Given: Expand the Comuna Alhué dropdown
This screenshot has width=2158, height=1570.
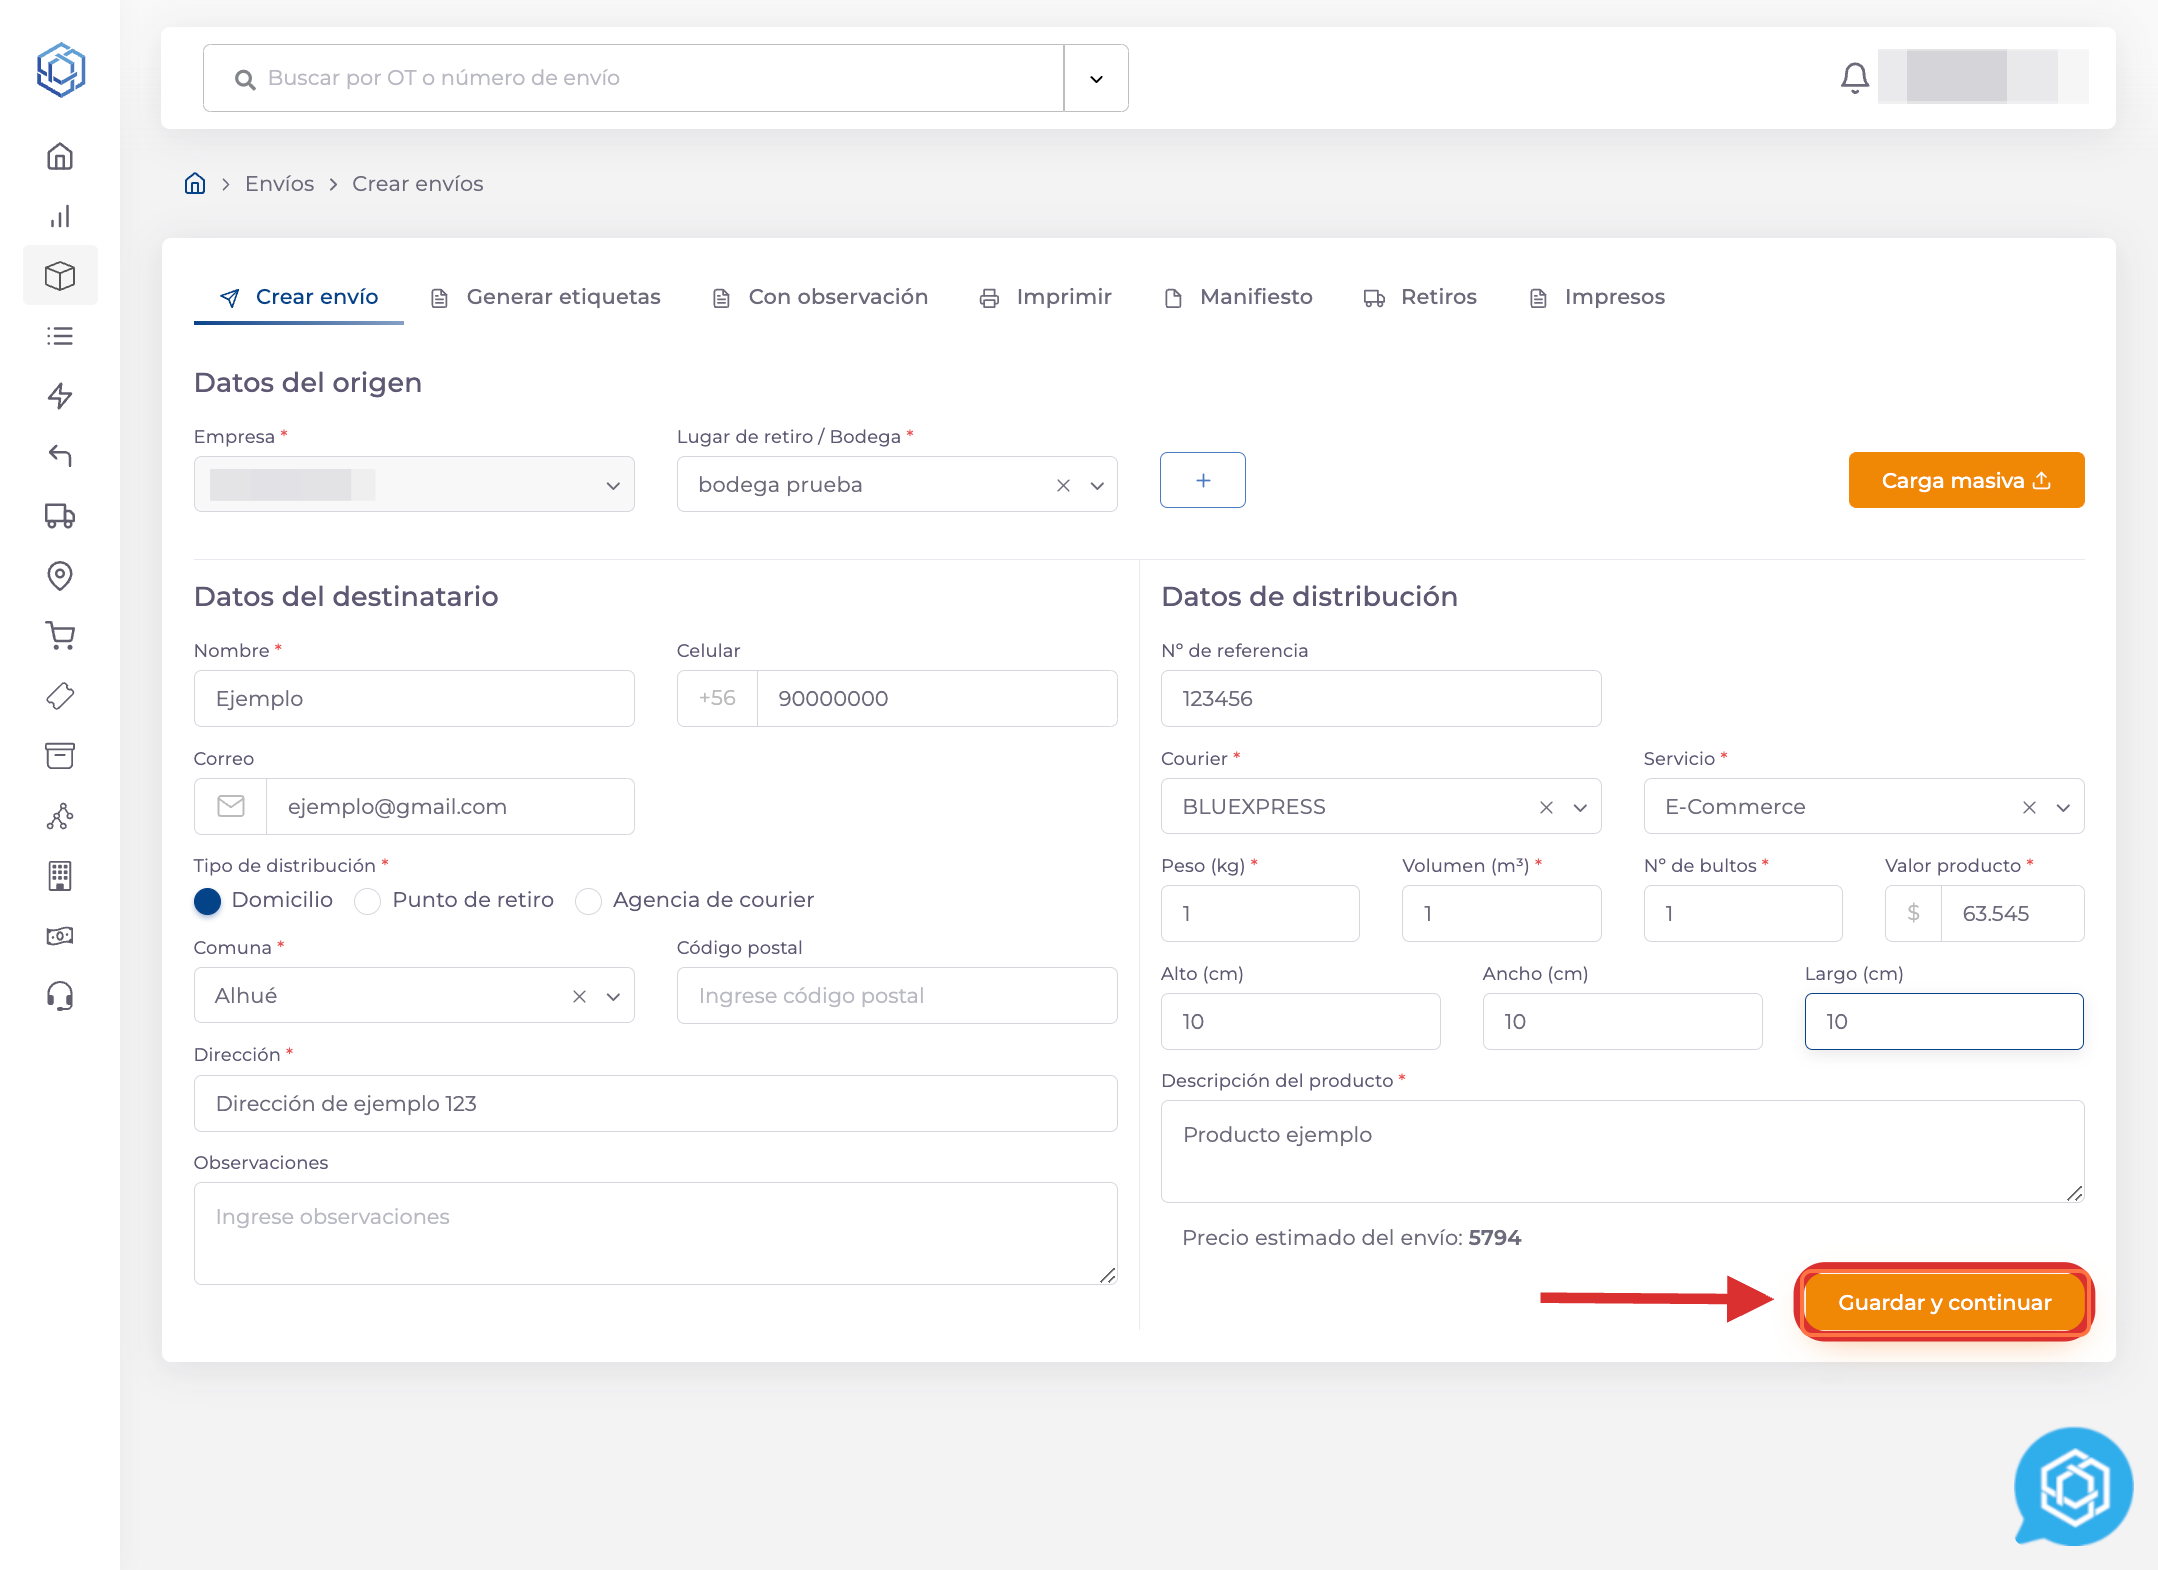Looking at the screenshot, I should coord(613,997).
